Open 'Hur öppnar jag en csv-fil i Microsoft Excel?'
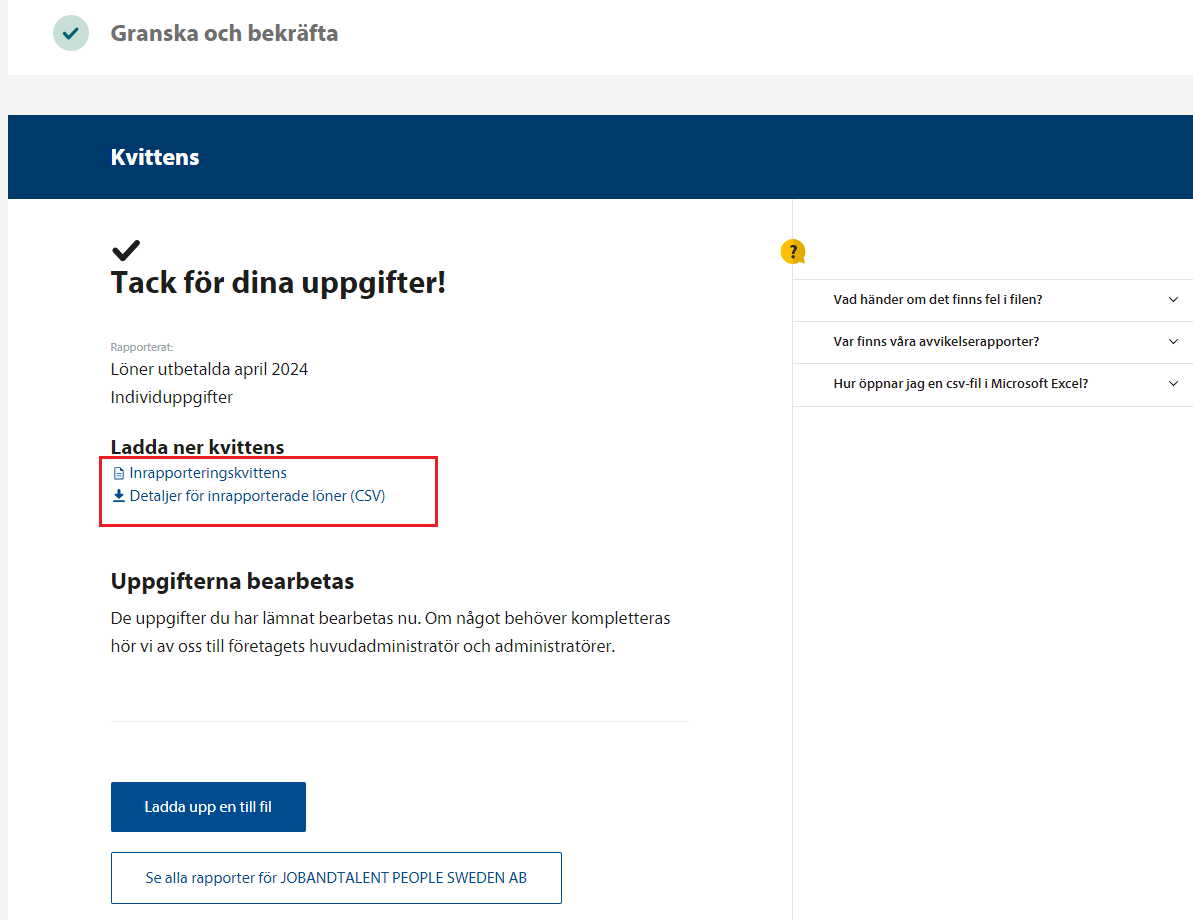 960,384
